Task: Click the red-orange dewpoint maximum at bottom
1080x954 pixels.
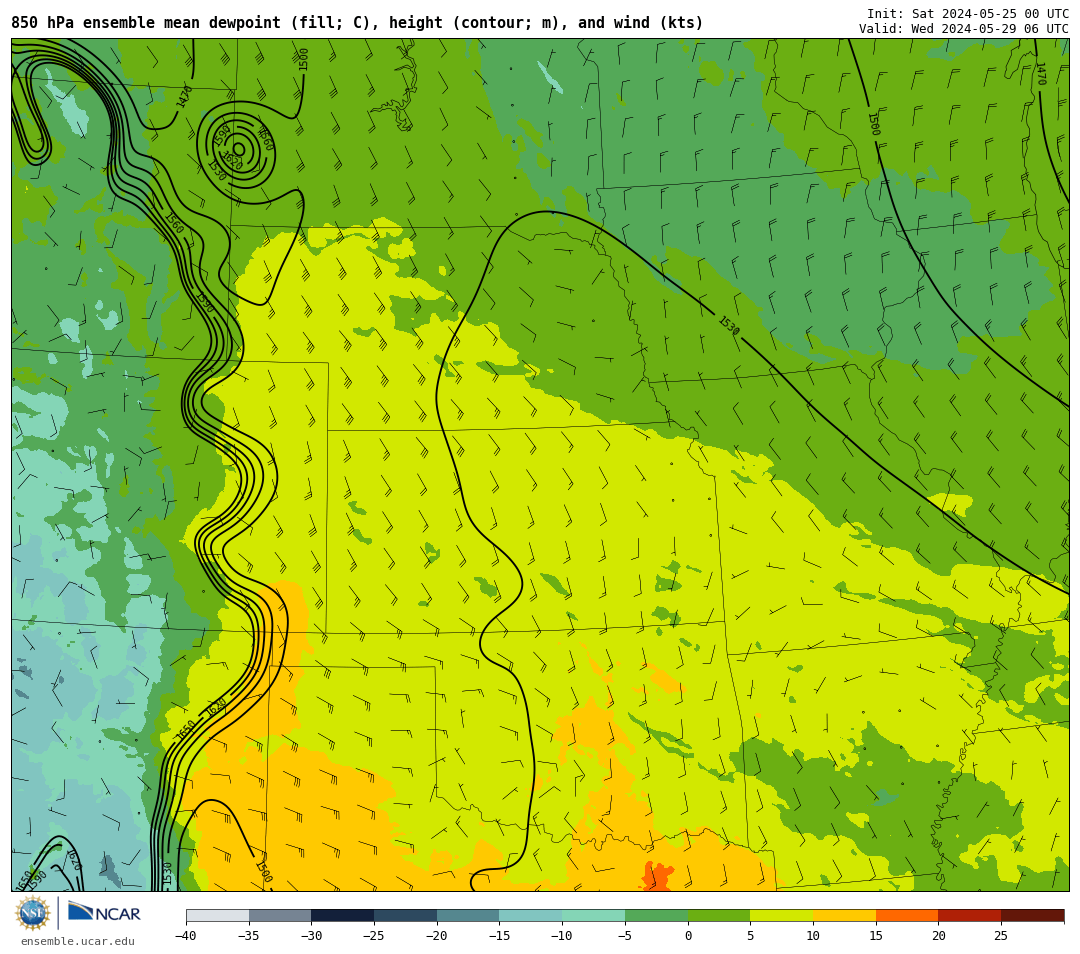Action: pyautogui.click(x=658, y=876)
